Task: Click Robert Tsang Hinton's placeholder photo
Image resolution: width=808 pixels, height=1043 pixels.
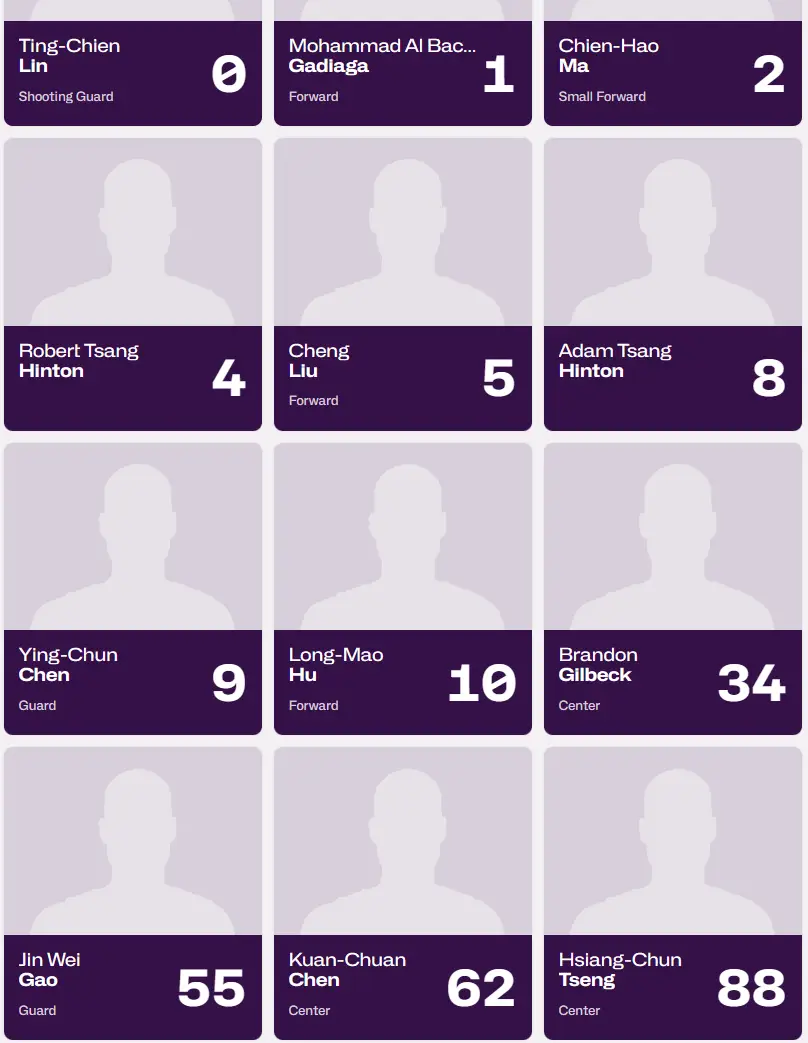Action: click(133, 232)
